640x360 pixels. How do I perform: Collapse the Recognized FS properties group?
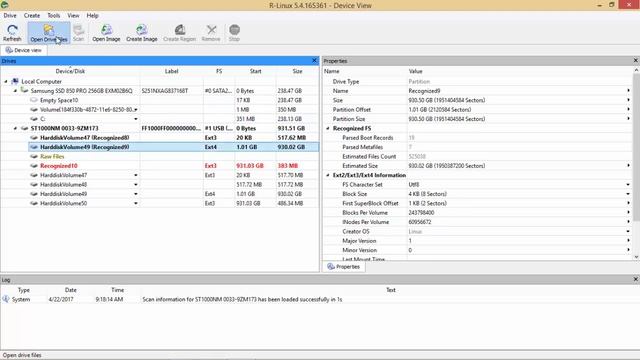pyautogui.click(x=328, y=129)
